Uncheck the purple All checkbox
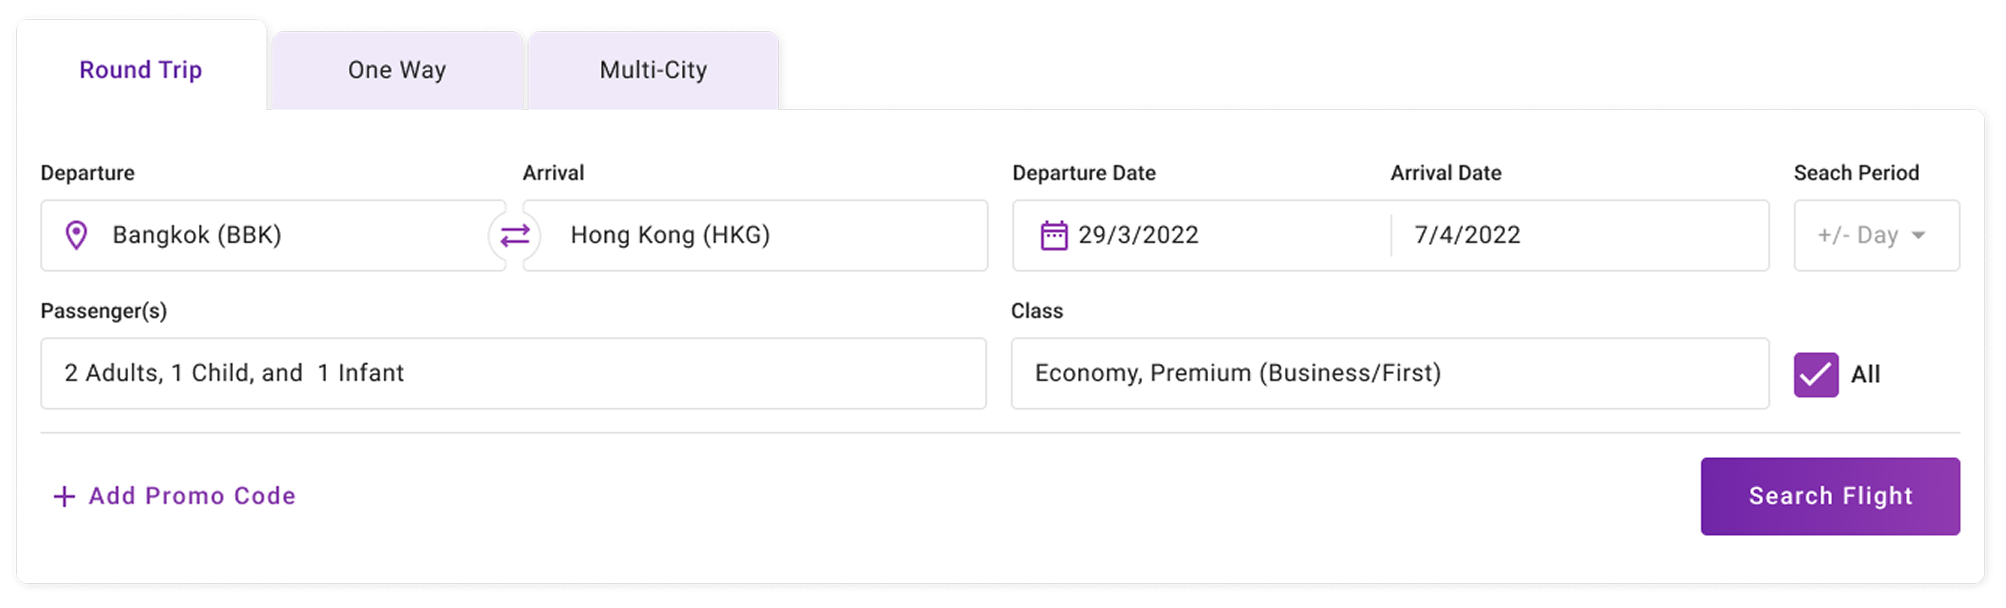This screenshot has height=608, width=2006. pyautogui.click(x=1815, y=375)
